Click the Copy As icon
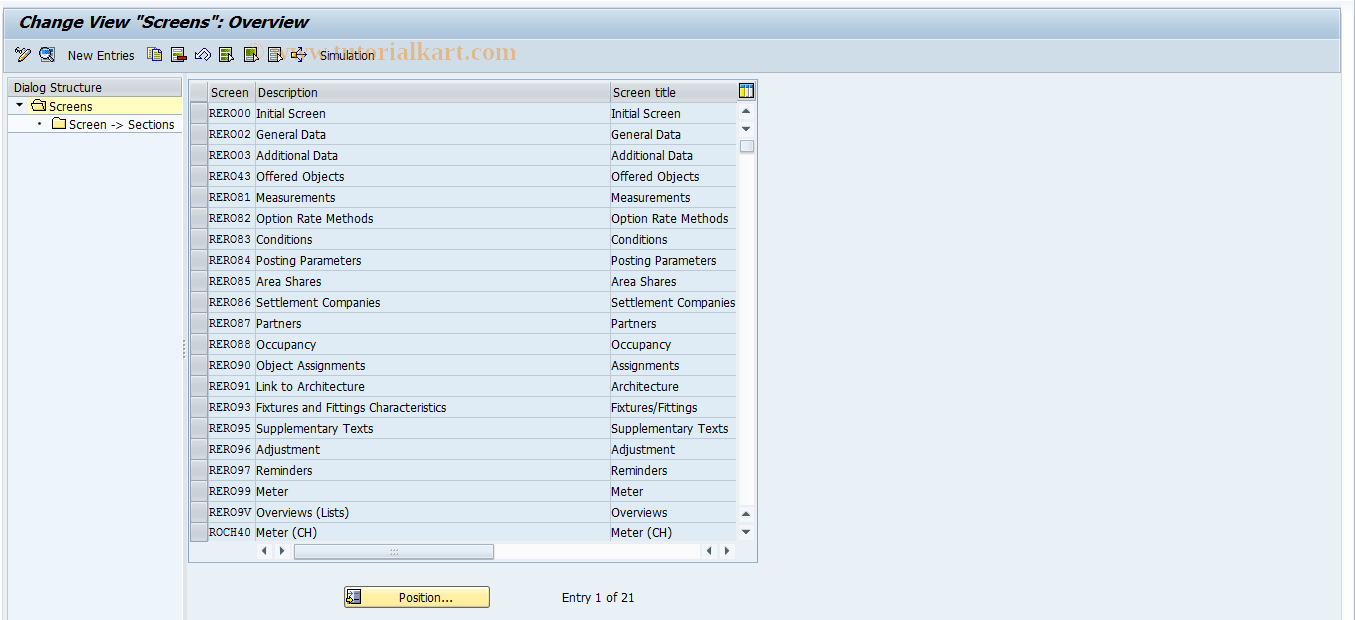 pyautogui.click(x=154, y=55)
